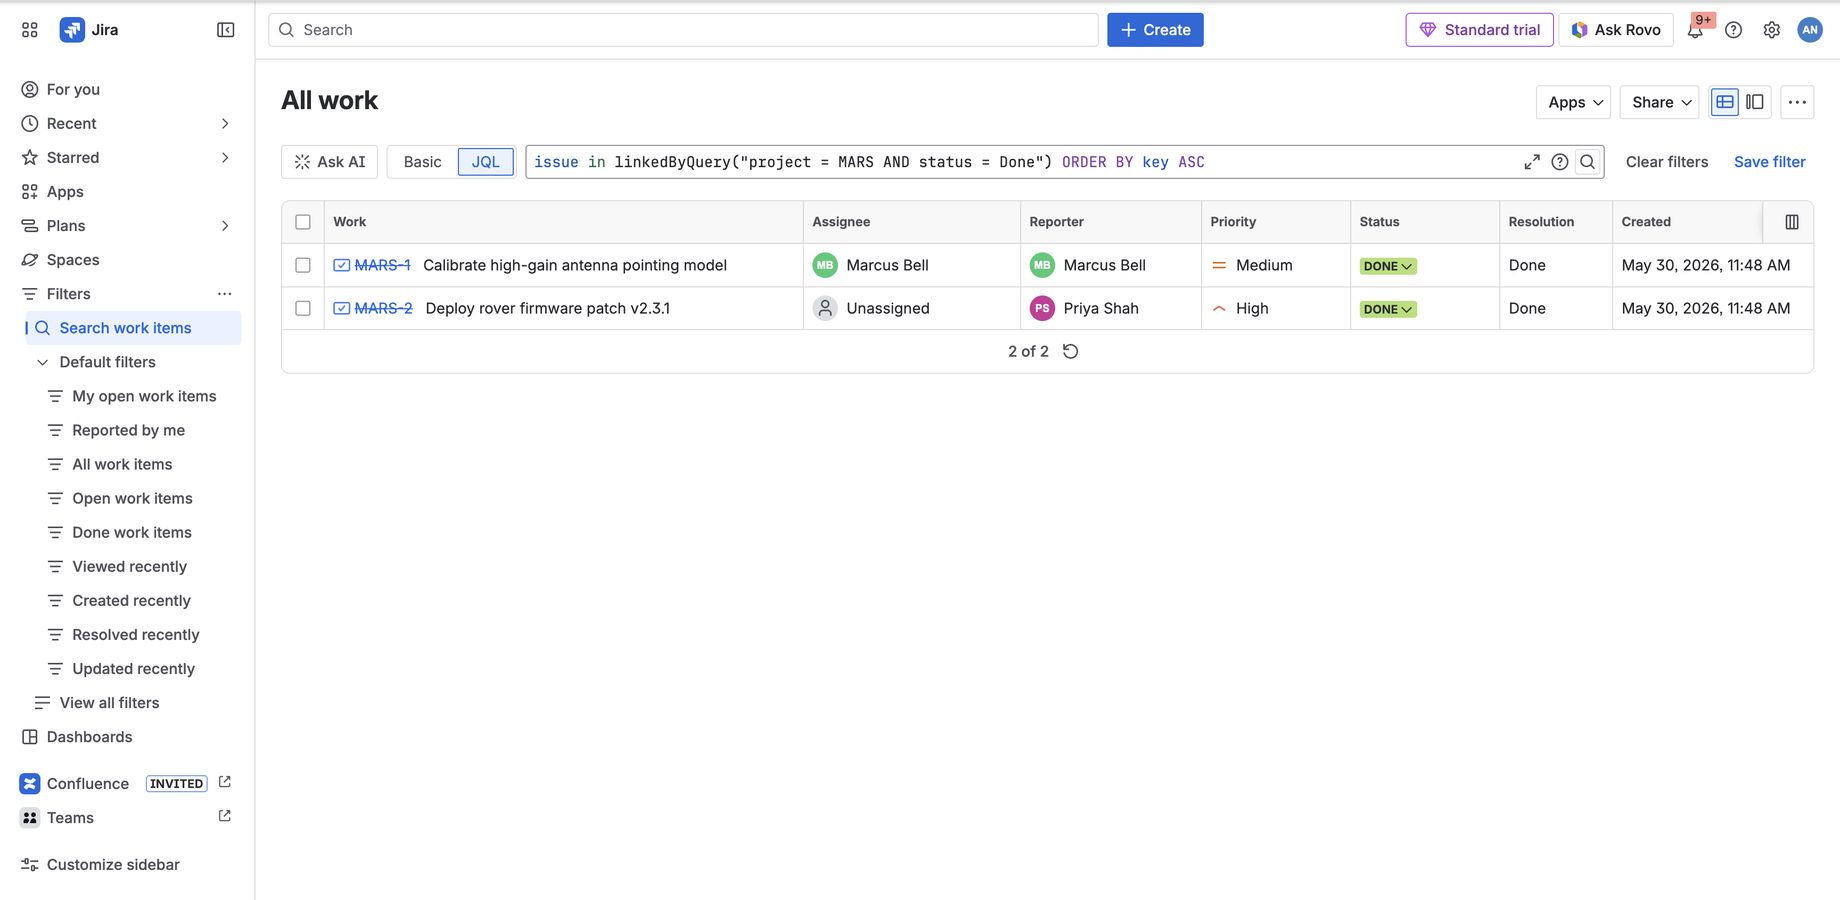Switch to list view icon

(1725, 102)
